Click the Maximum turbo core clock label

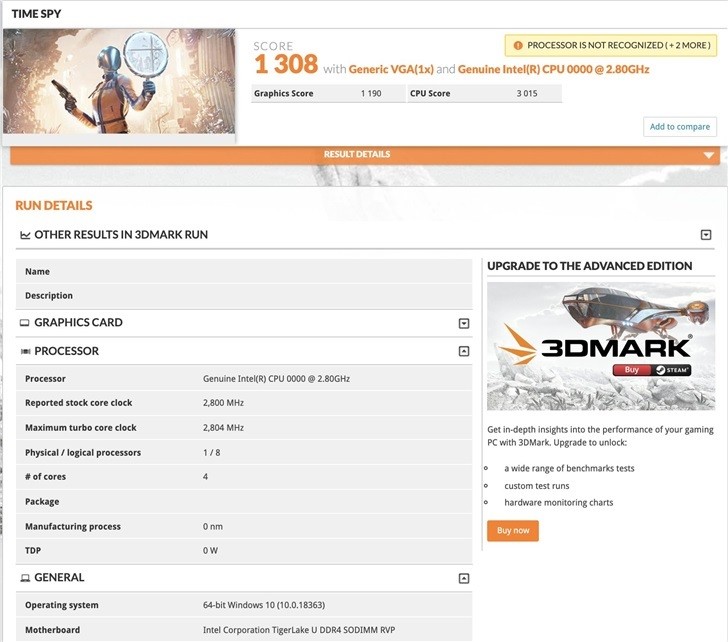pos(81,428)
